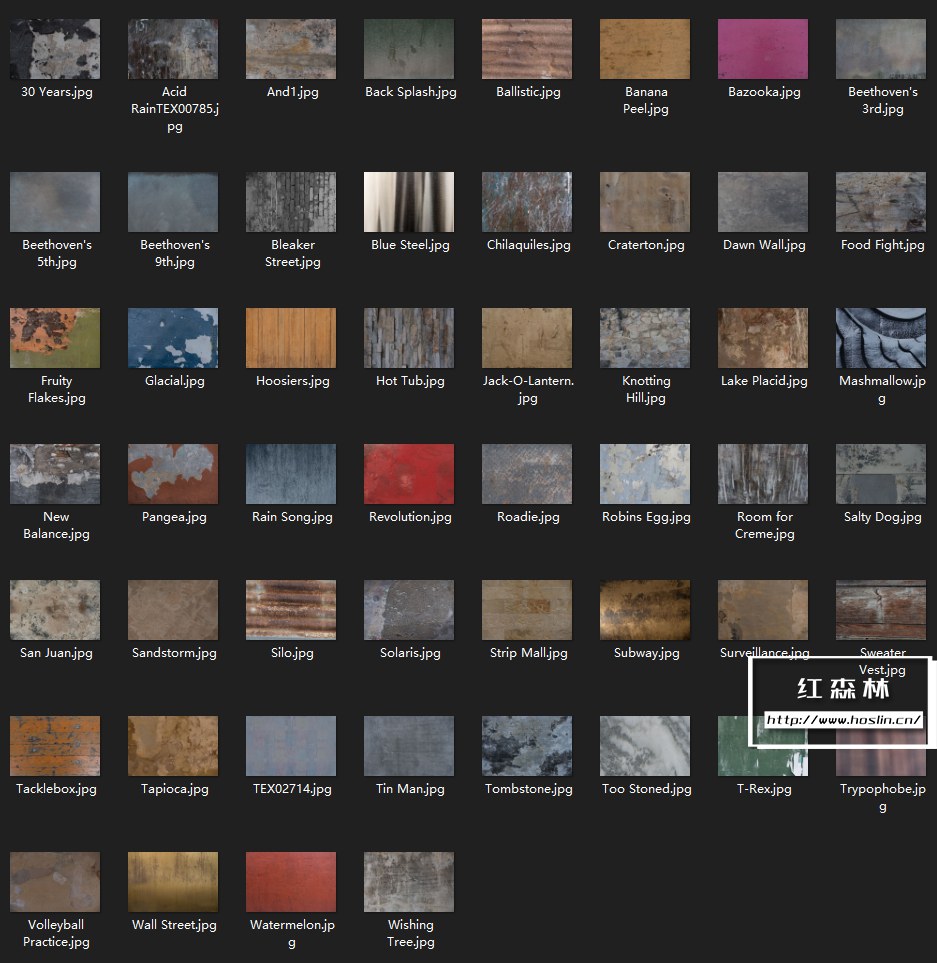The width and height of the screenshot is (937, 963).
Task: Select the 30 Years.jpg thumbnail
Action: 55,49
